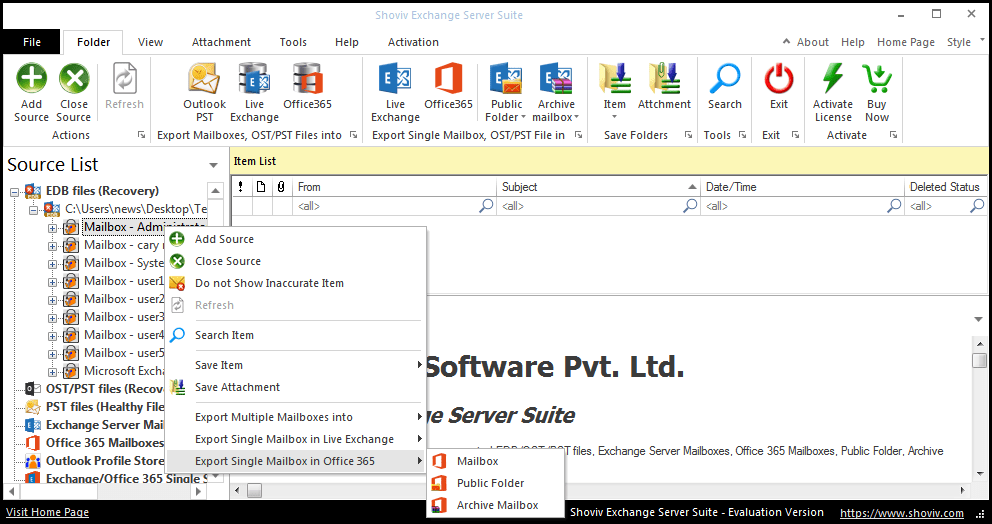Collapse the C:\Users\news\Desktop tree node
This screenshot has height=524, width=992.
[34, 209]
